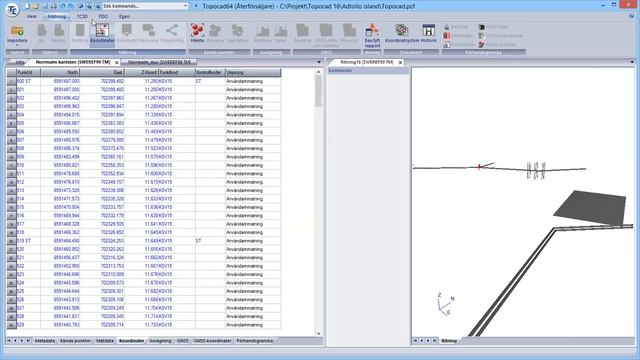
Task: Click the green check icon in Förhandsgranska group
Action: point(481,36)
